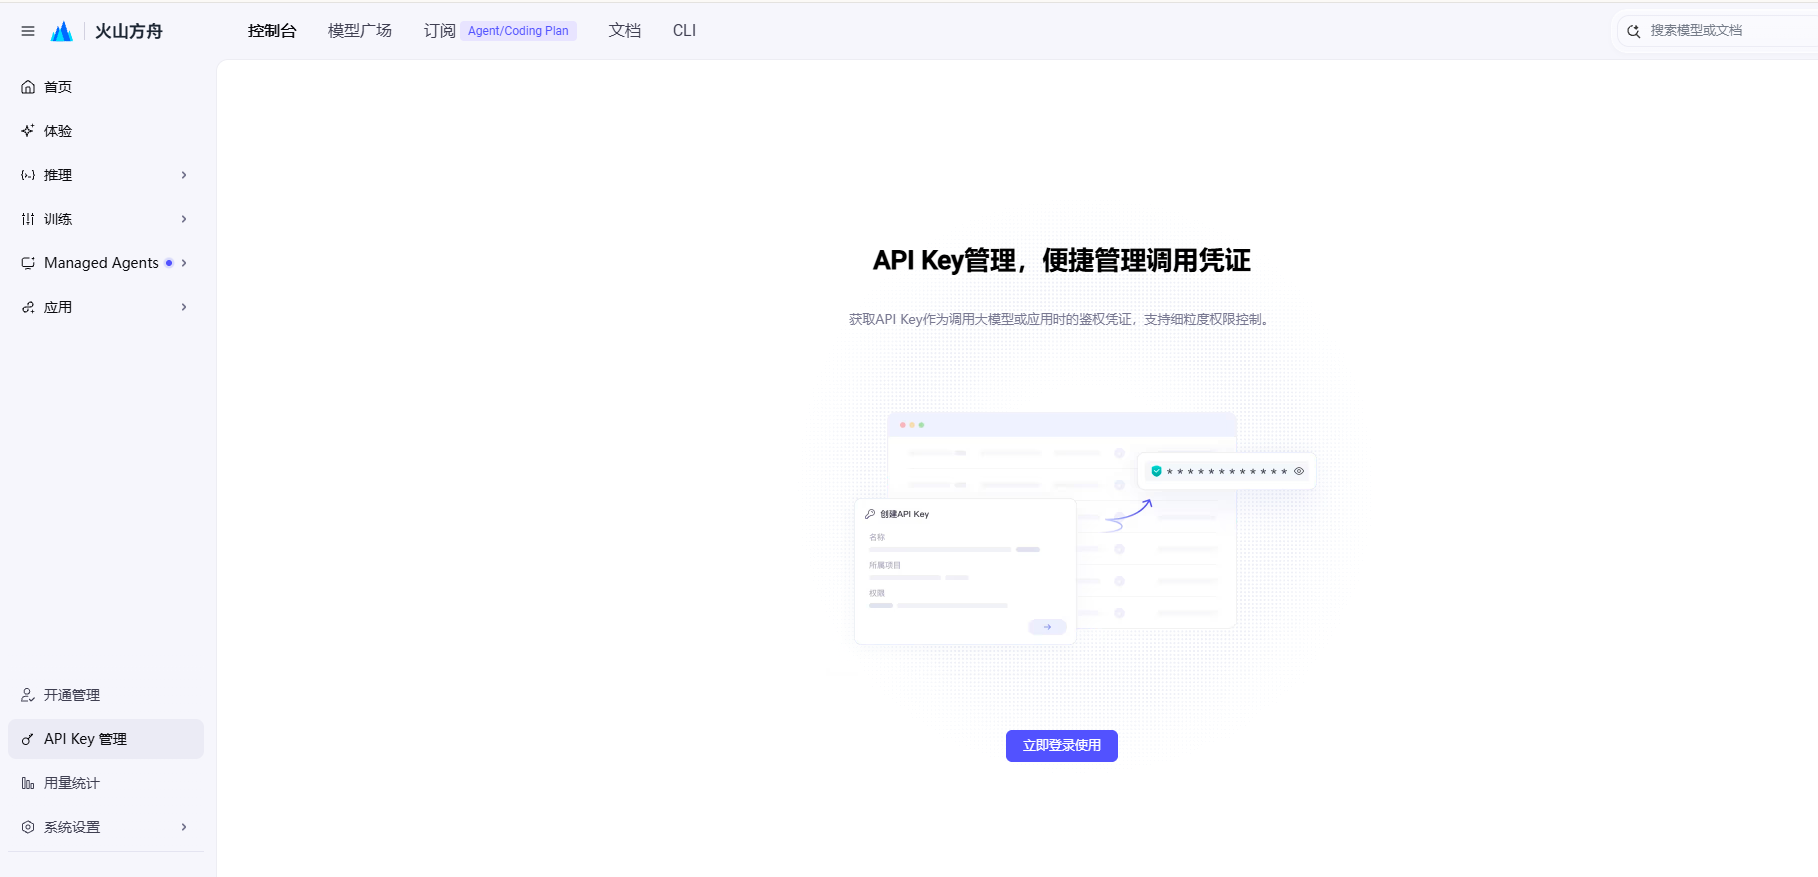Open the 控制台 top tab
1818x877 pixels.
pyautogui.click(x=272, y=31)
